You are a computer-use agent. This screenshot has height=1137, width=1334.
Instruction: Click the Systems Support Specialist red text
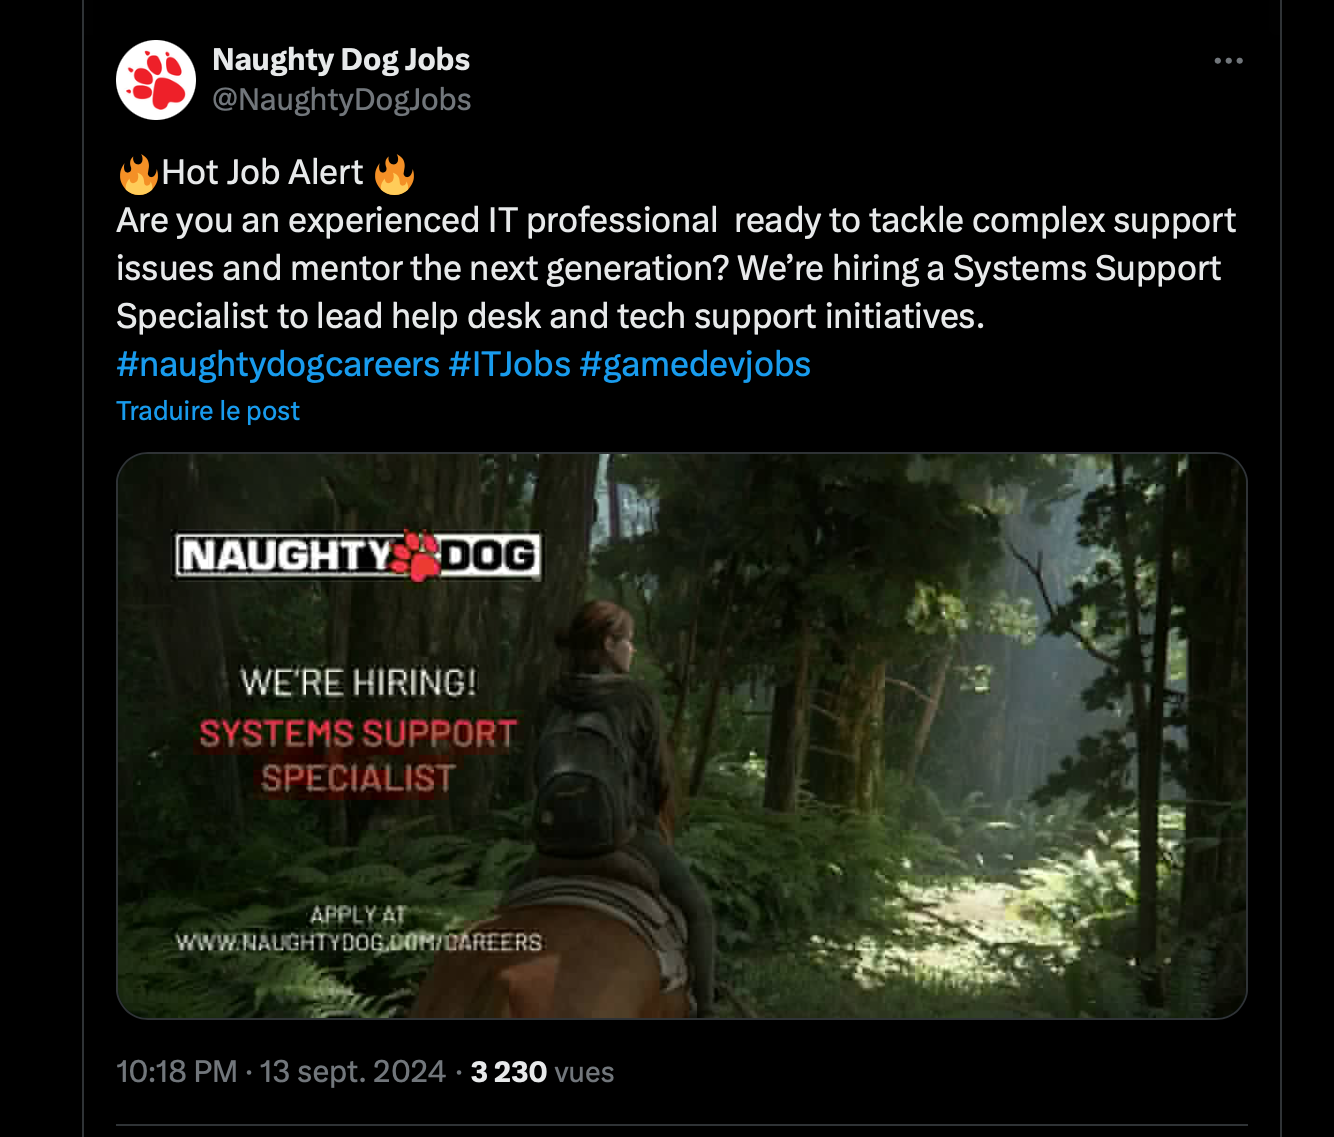pos(358,755)
